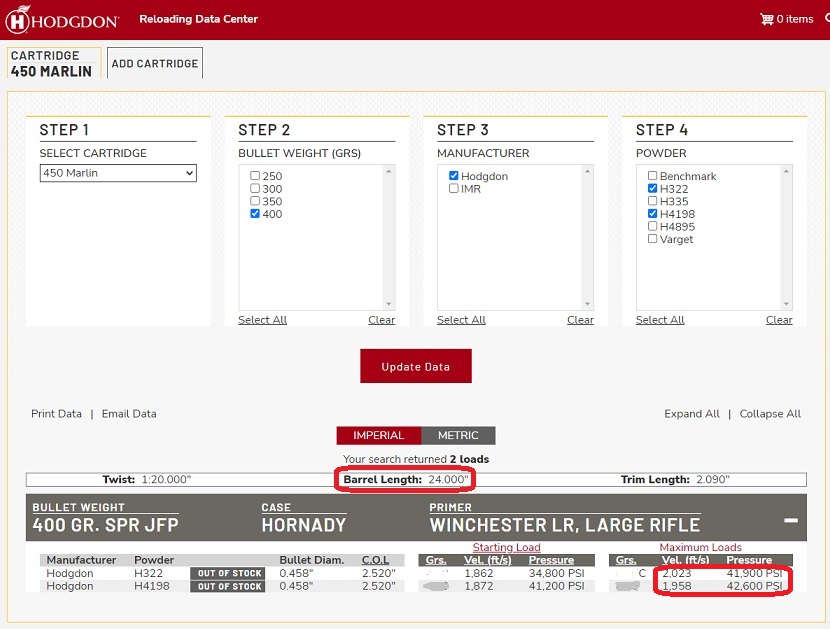Viewport: 830px width, 629px height.
Task: Select the H4198 powder name in the table
Action: click(152, 586)
